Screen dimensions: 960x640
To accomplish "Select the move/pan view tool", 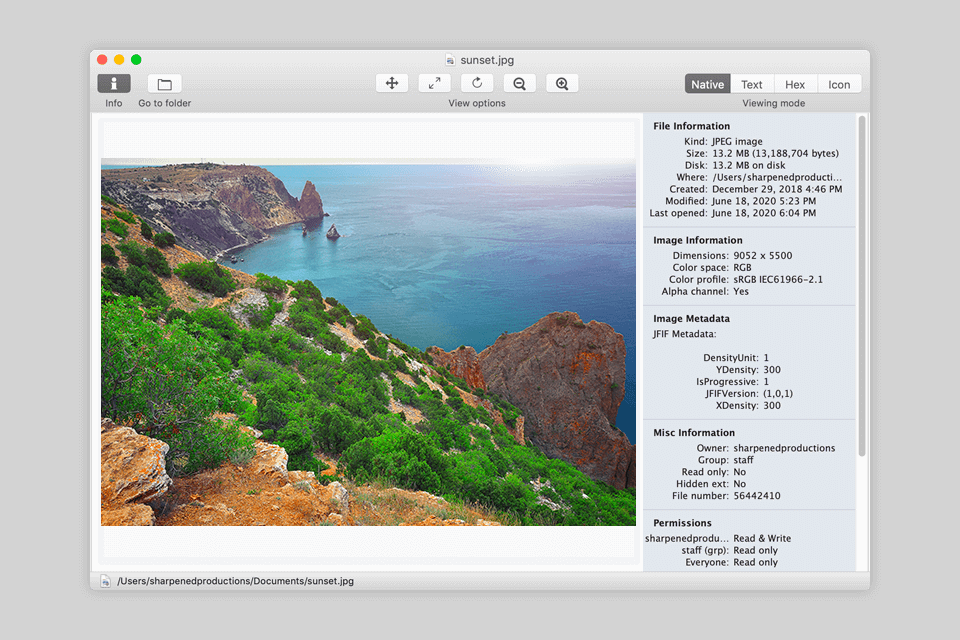I will click(x=392, y=83).
